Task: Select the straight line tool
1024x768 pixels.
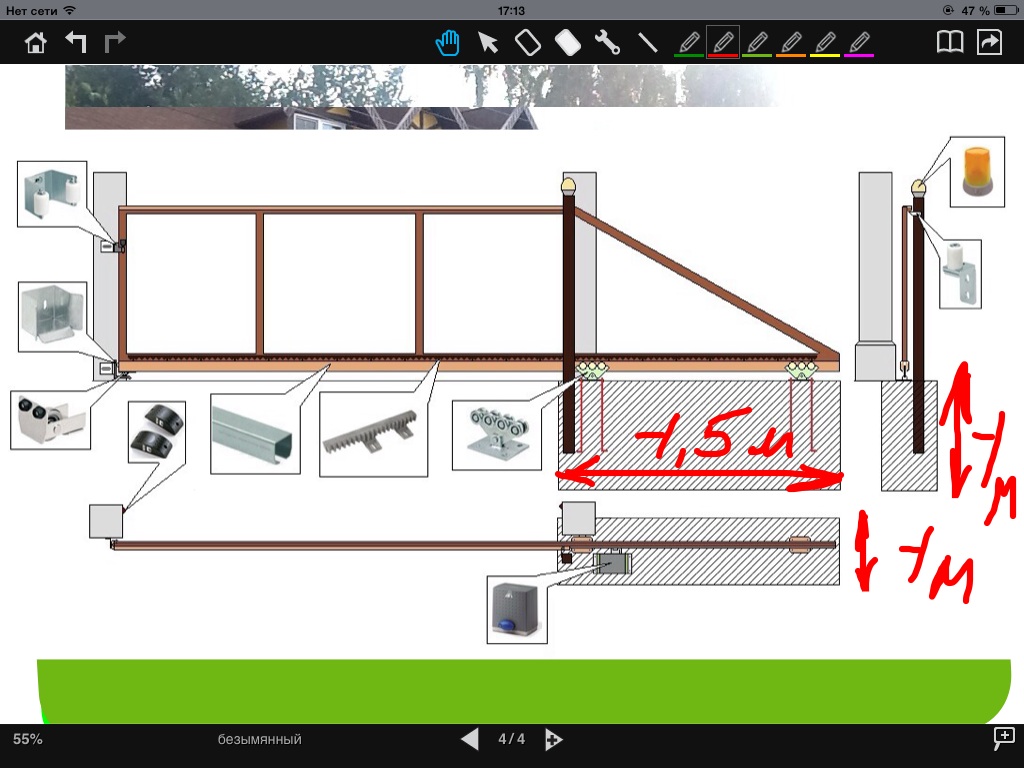Action: pyautogui.click(x=648, y=42)
